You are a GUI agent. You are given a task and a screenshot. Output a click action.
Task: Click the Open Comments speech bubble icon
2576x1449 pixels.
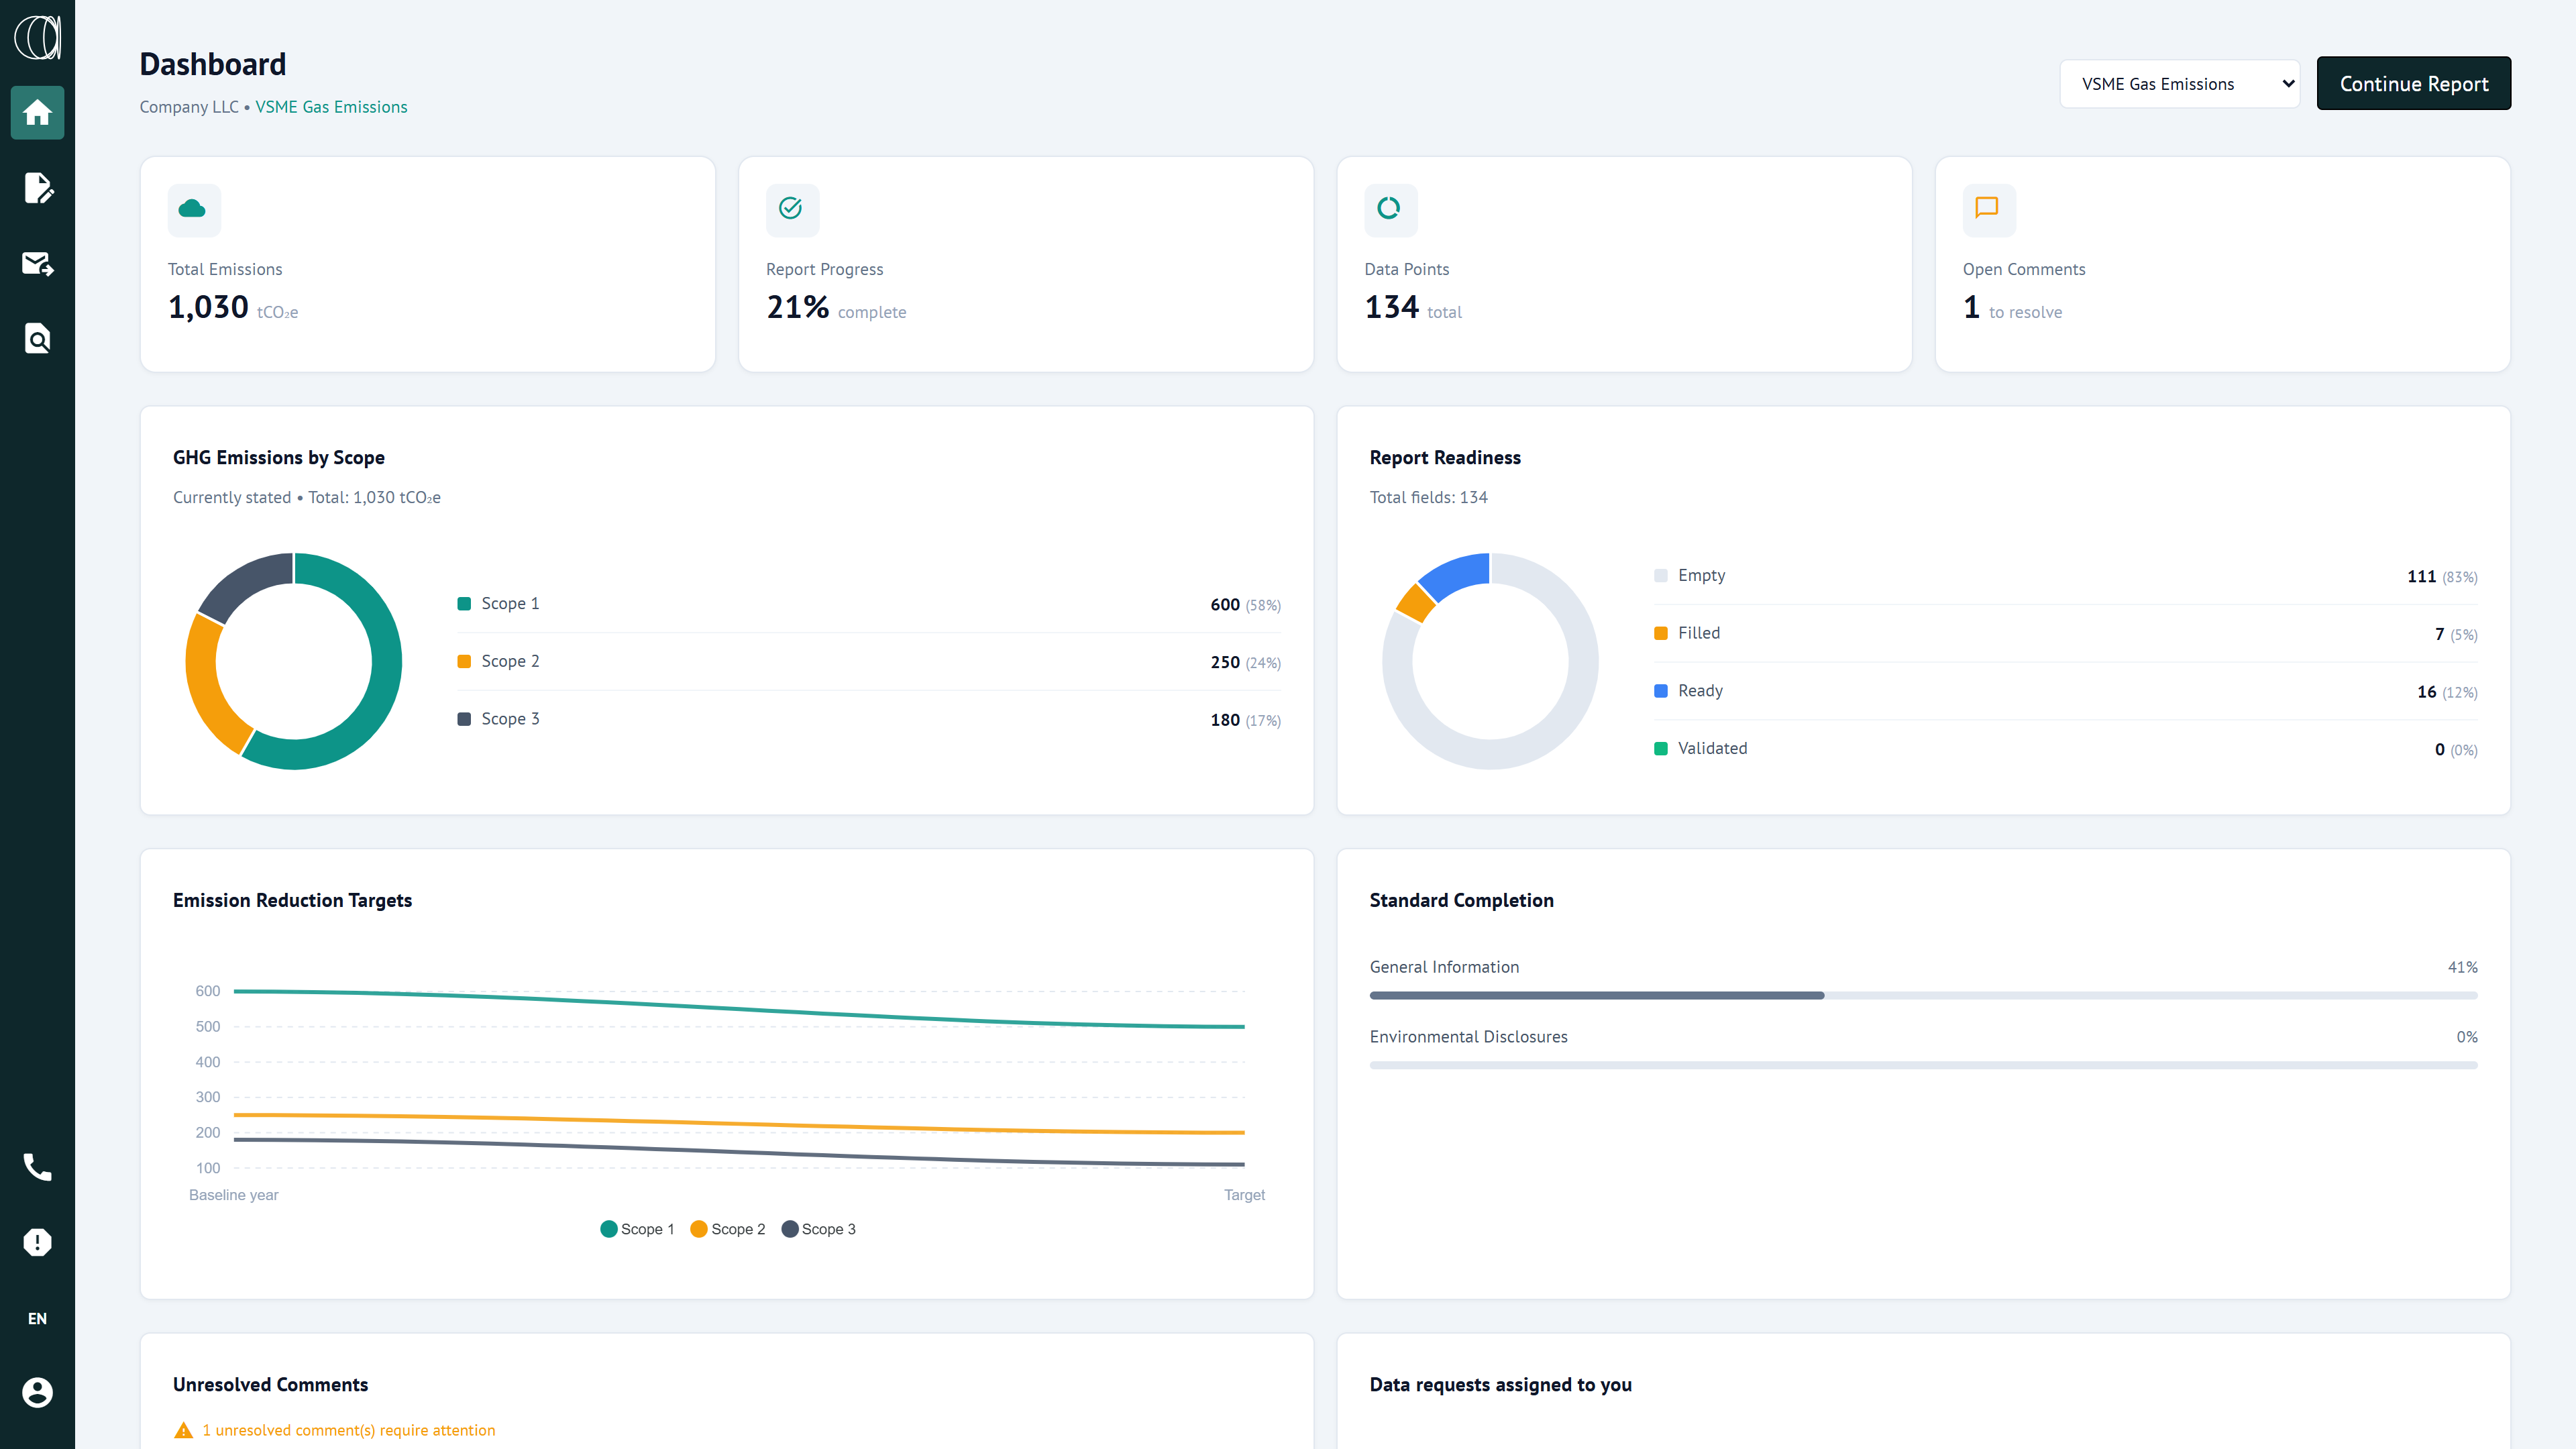(1987, 208)
